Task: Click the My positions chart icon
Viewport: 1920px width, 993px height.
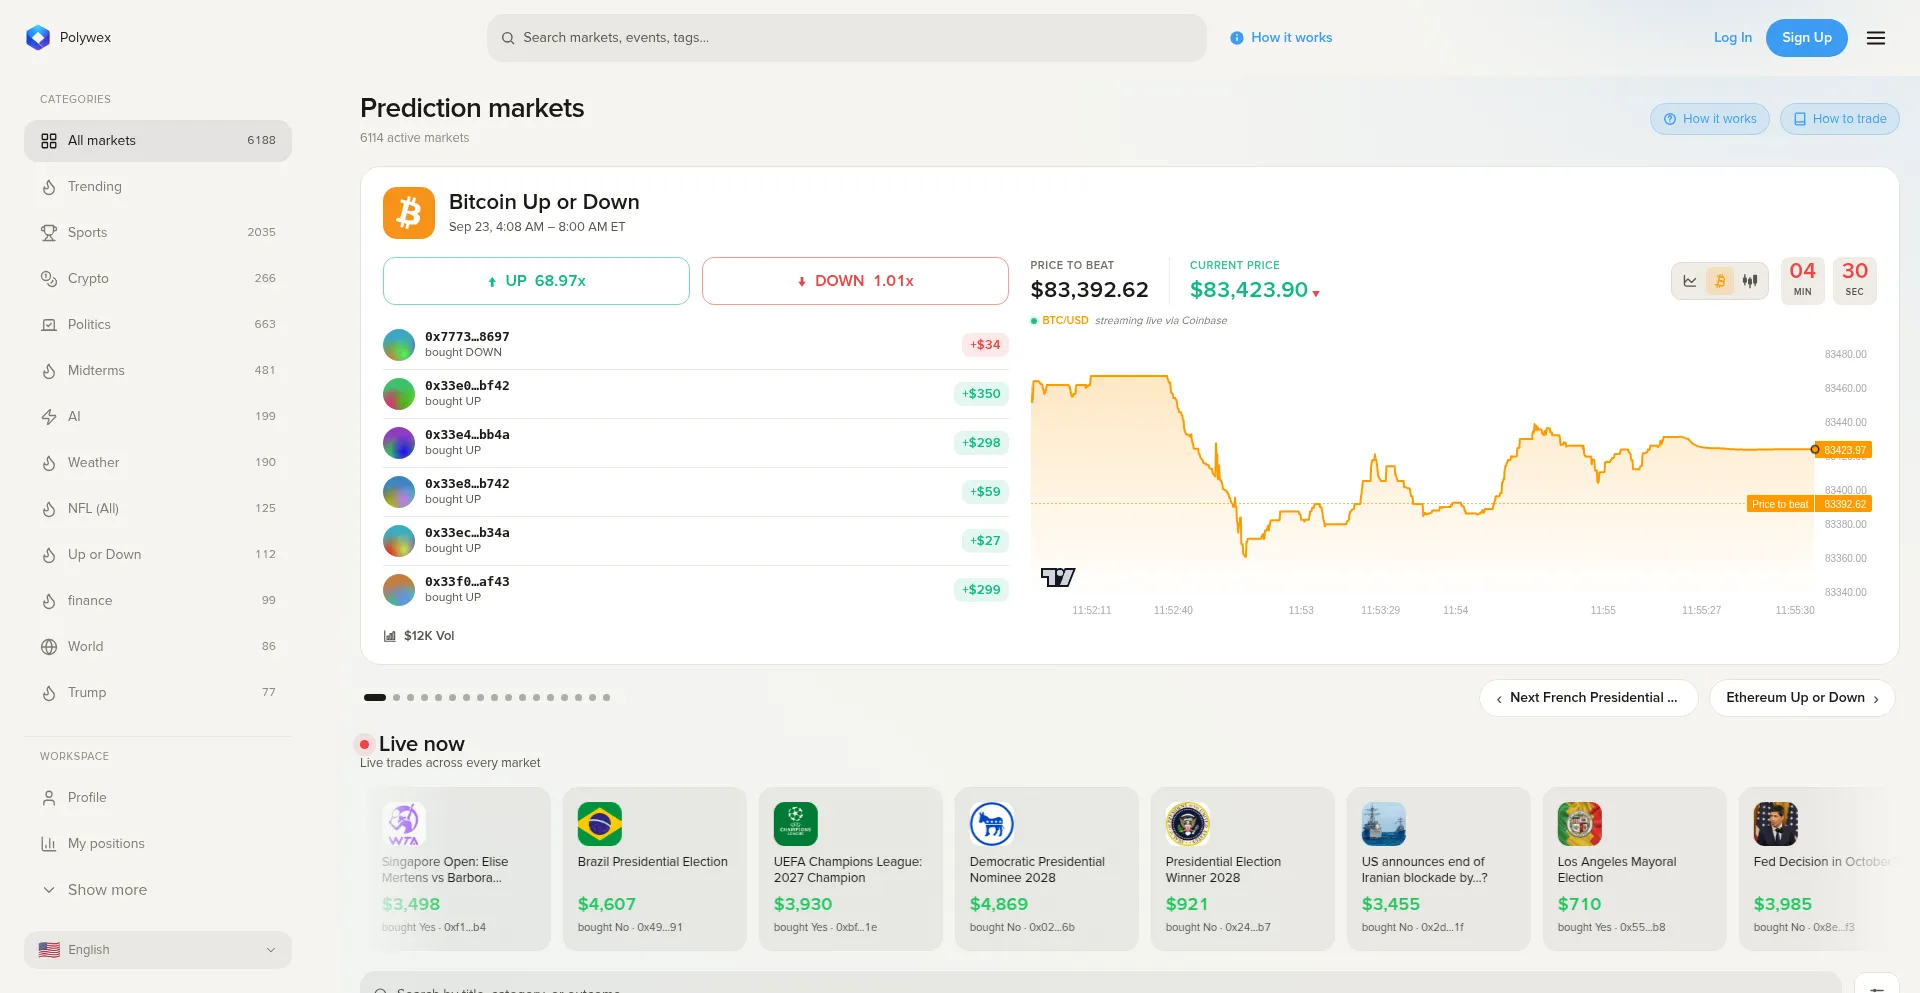Action: [49, 844]
